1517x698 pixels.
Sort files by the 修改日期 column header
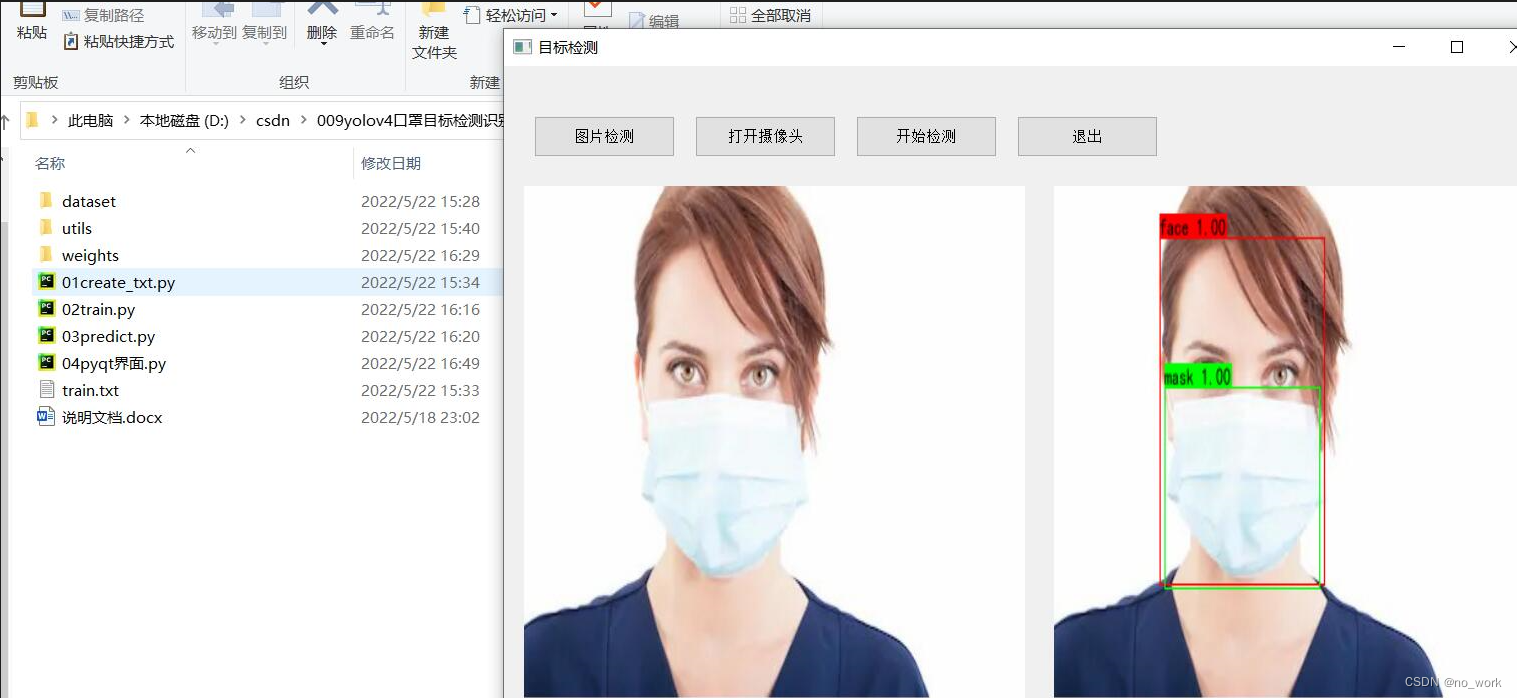pos(391,163)
